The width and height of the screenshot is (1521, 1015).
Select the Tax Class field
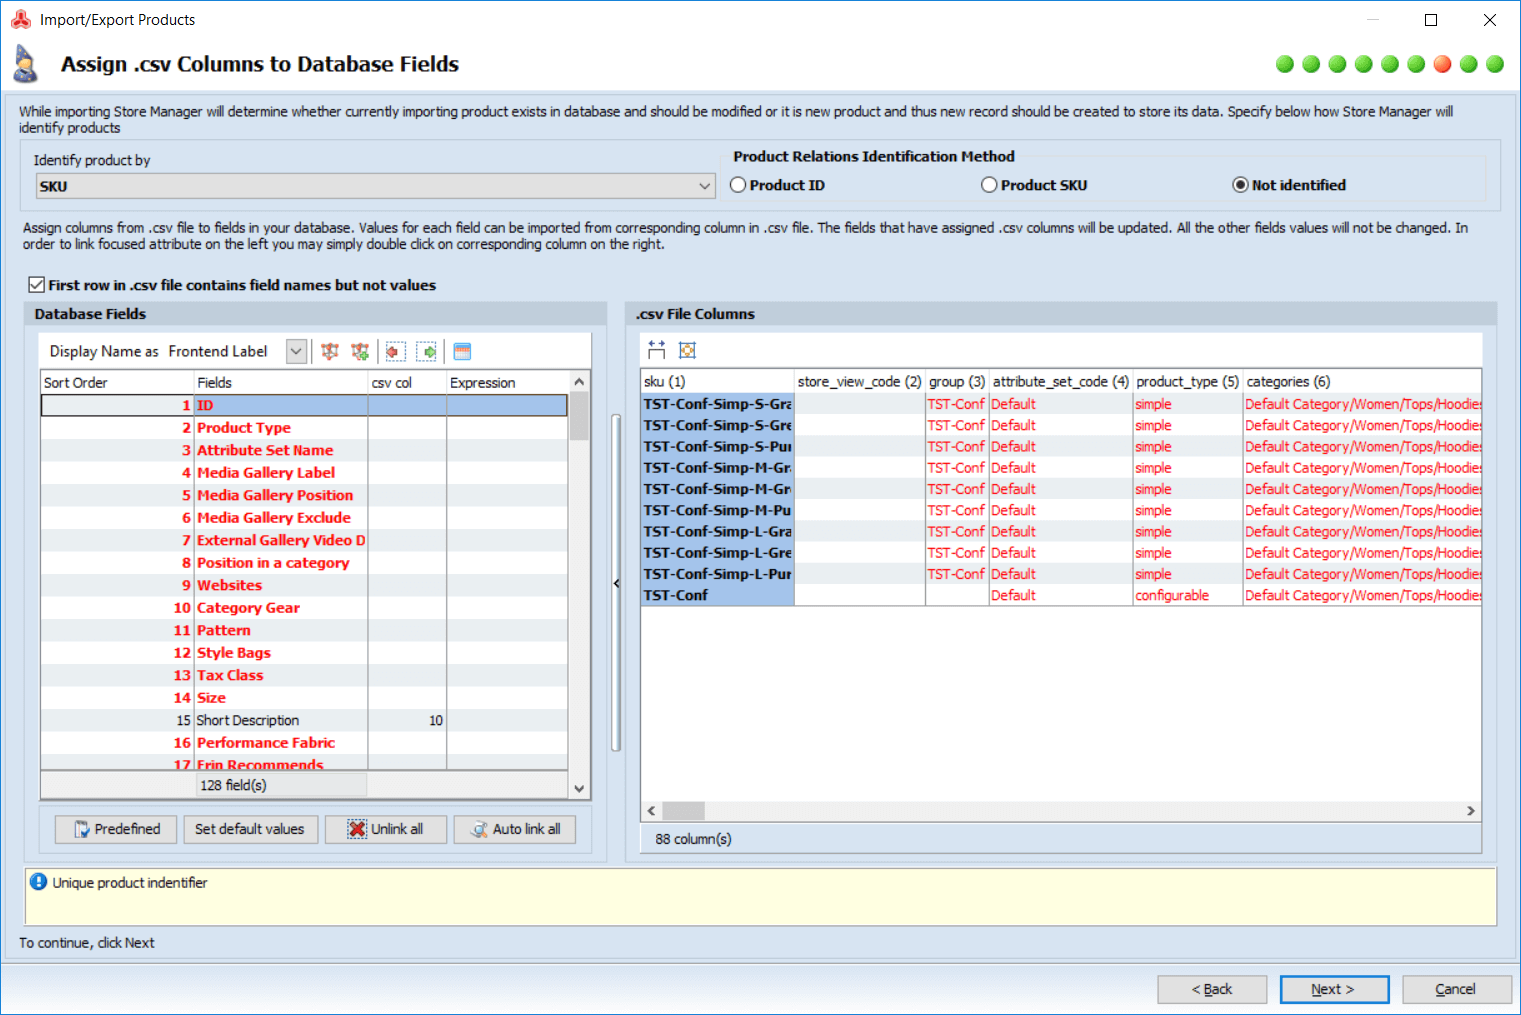tap(304, 675)
